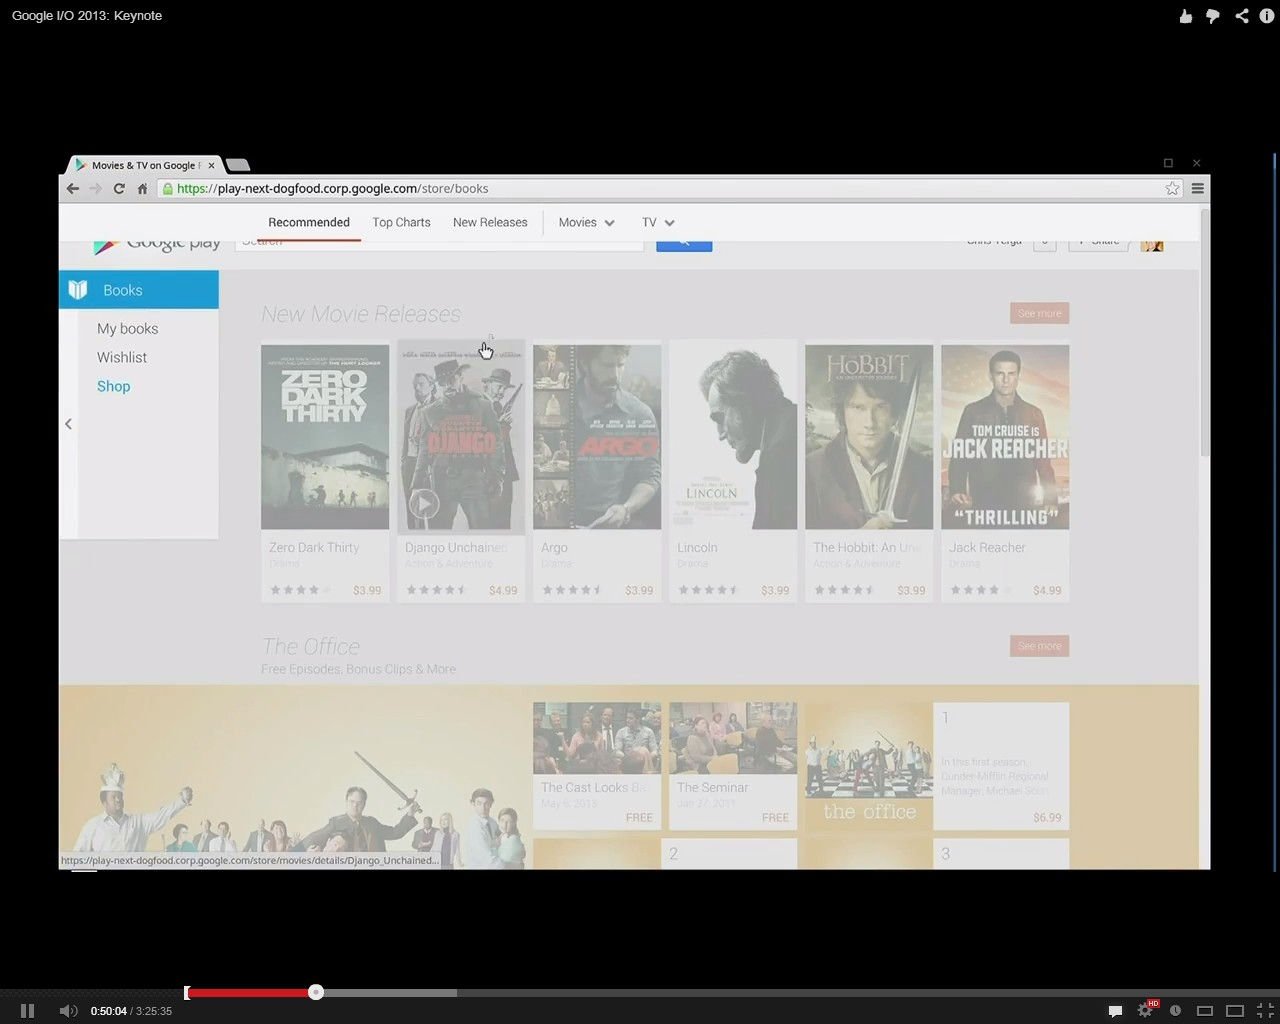Viewport: 1280px width, 1024px height.
Task: Reload the page in Chrome
Action: pyautogui.click(x=119, y=188)
